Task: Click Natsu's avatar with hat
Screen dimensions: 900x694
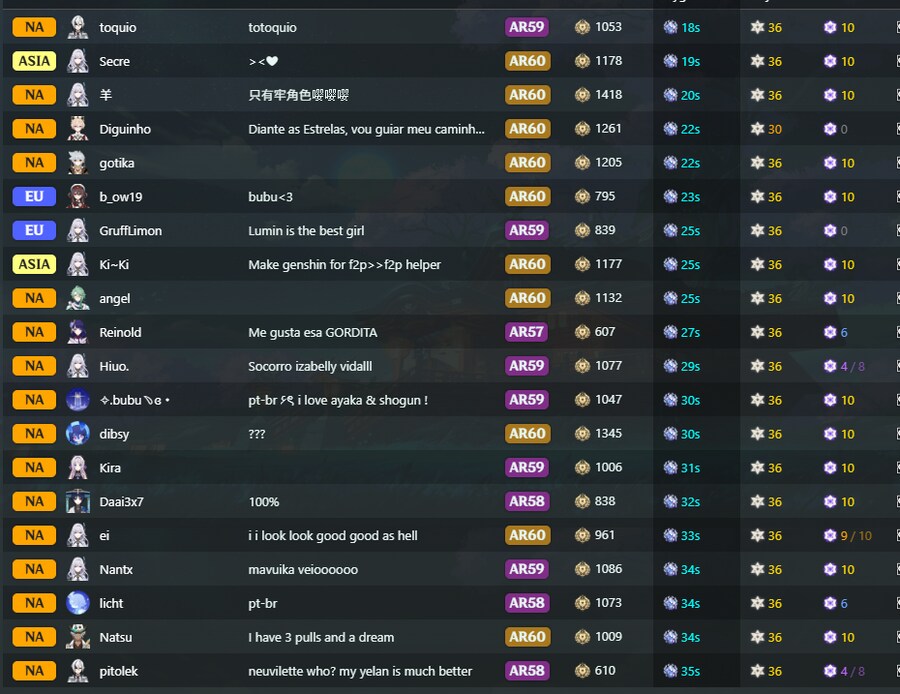Action: pyautogui.click(x=77, y=637)
